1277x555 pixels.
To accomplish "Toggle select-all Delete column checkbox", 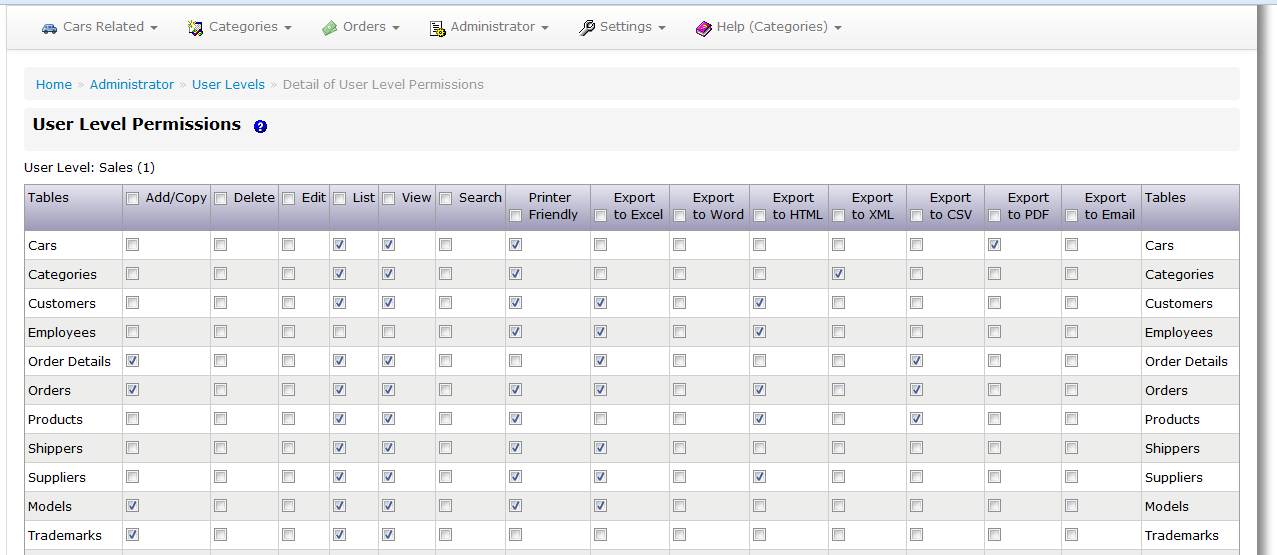I will click(221, 198).
